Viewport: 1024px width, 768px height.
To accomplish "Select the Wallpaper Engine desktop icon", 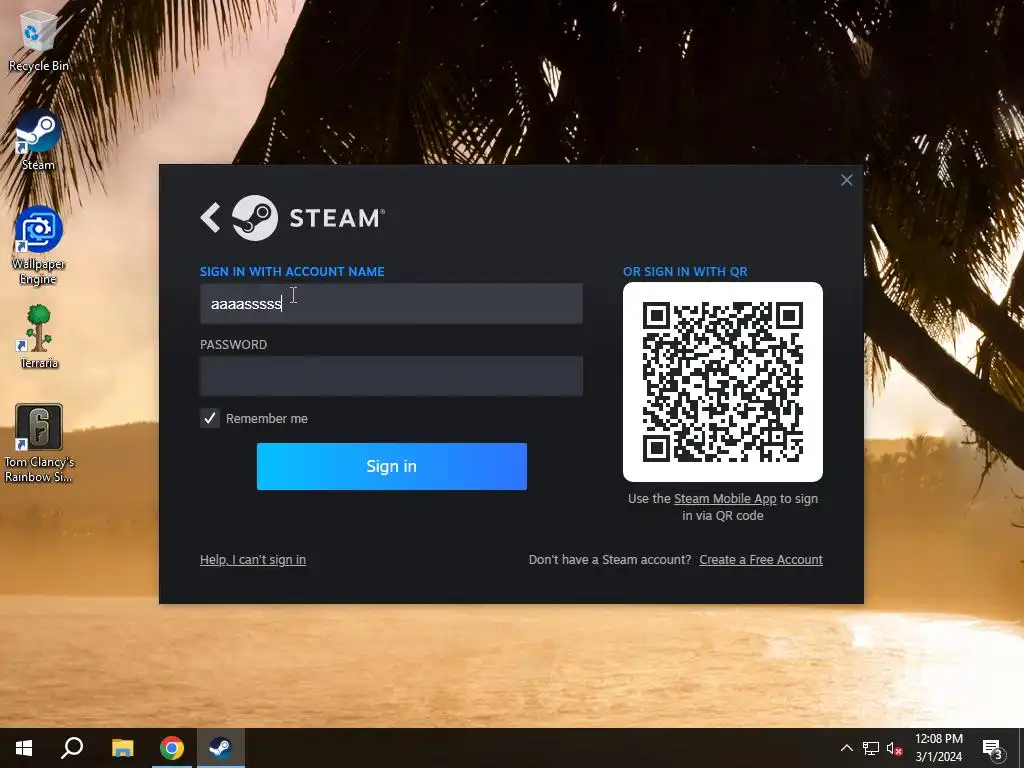I will click(x=39, y=246).
